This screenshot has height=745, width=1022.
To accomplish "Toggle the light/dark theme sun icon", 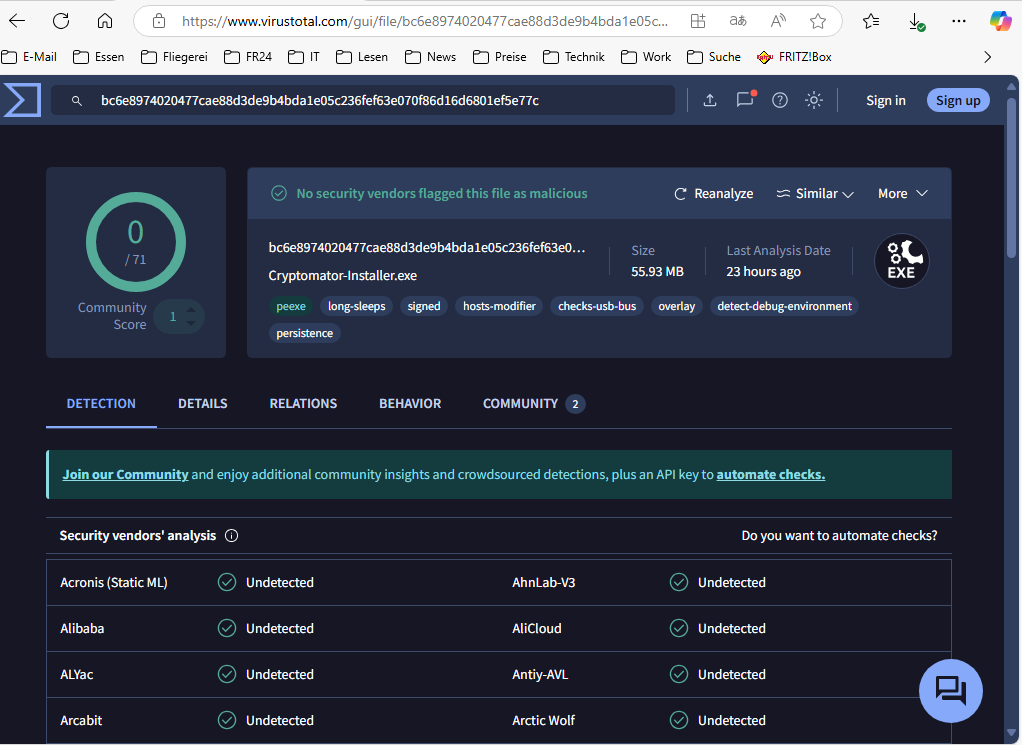I will point(814,100).
